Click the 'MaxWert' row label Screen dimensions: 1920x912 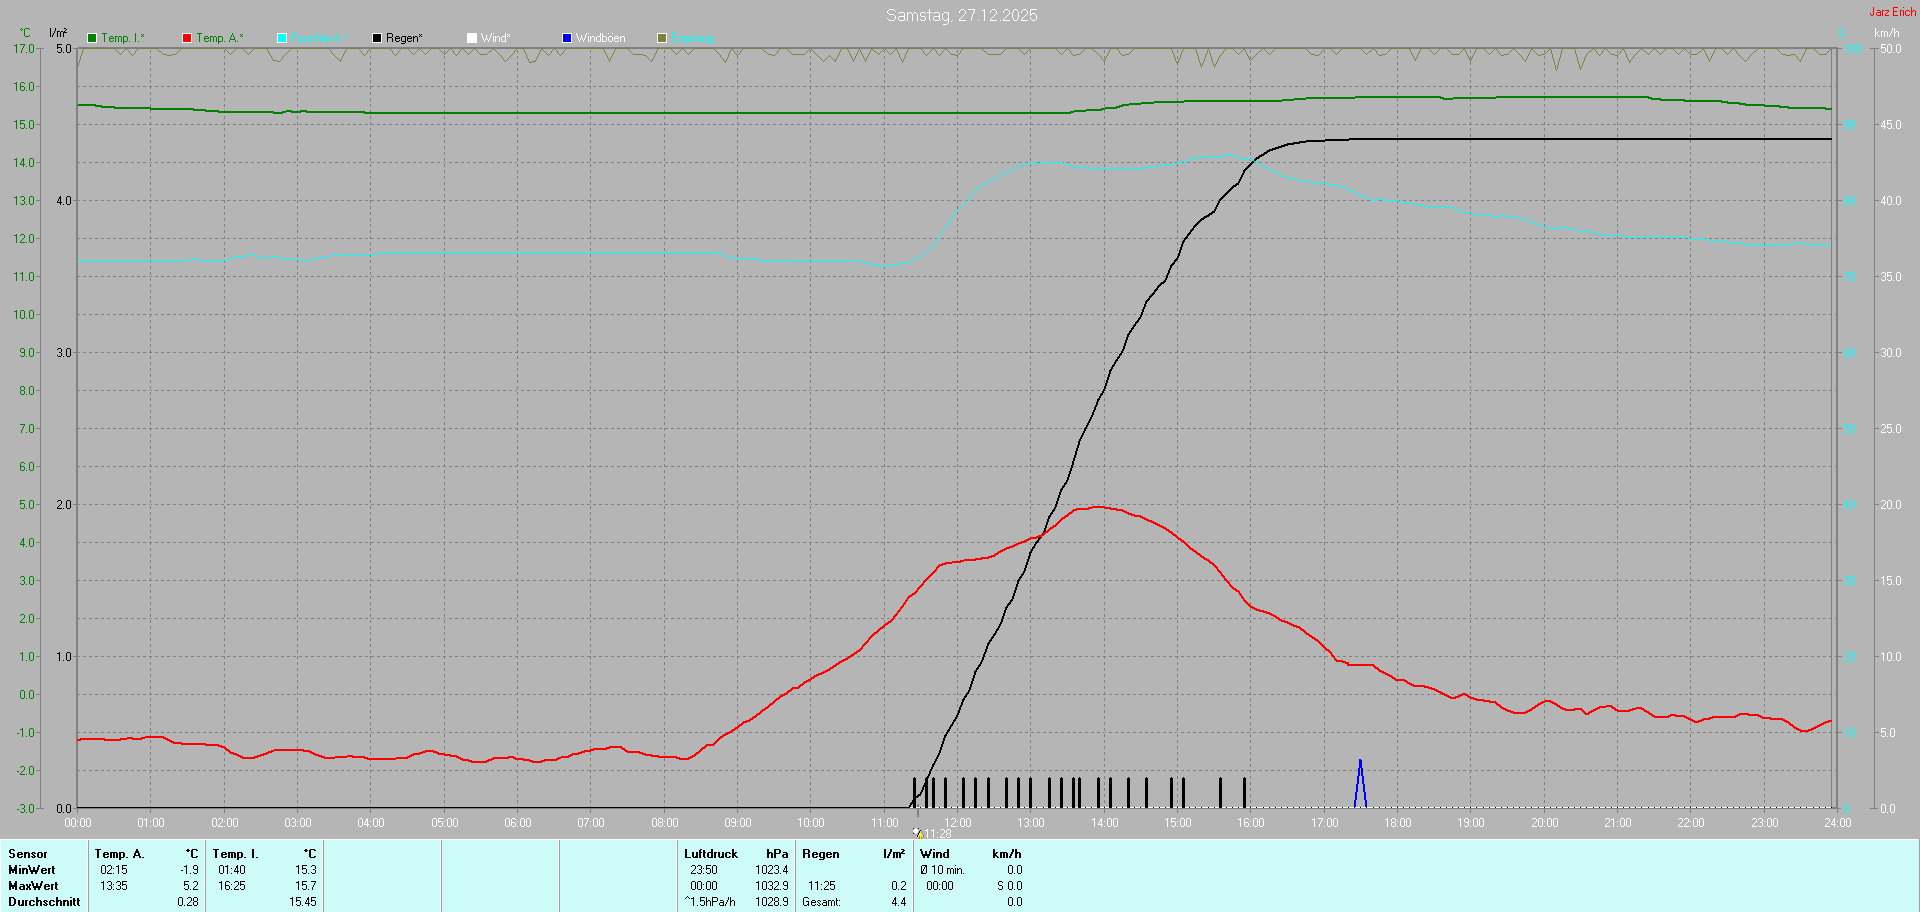click(x=33, y=886)
